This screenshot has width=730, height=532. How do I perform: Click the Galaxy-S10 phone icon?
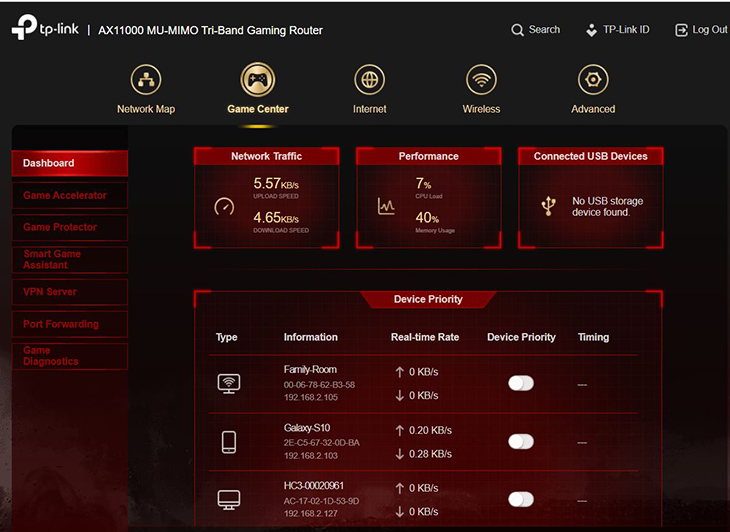(229, 442)
